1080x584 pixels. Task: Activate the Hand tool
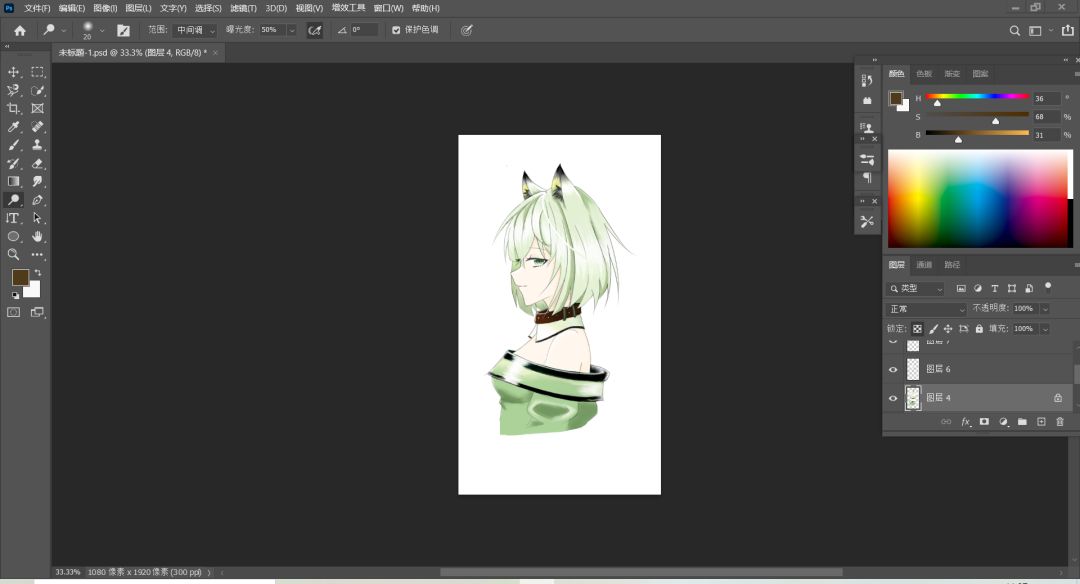click(38, 236)
